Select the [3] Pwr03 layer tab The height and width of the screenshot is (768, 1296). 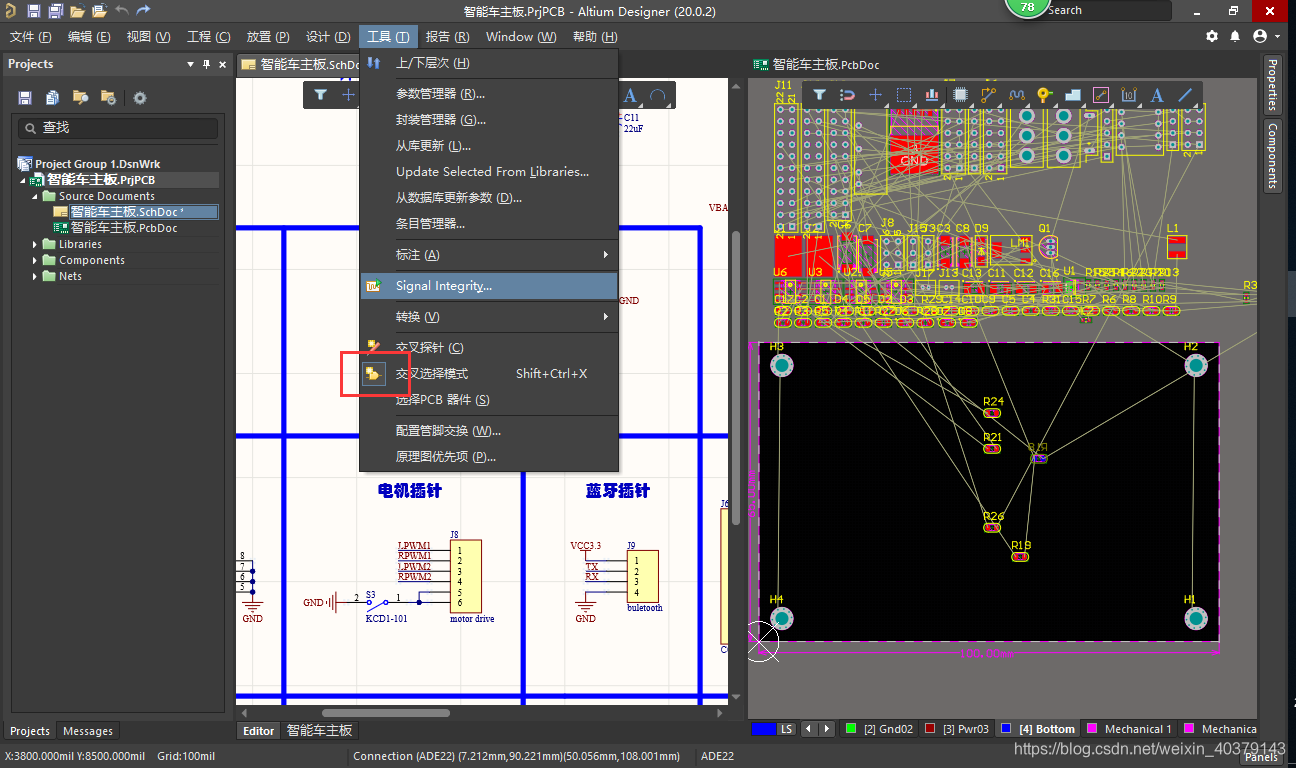957,729
